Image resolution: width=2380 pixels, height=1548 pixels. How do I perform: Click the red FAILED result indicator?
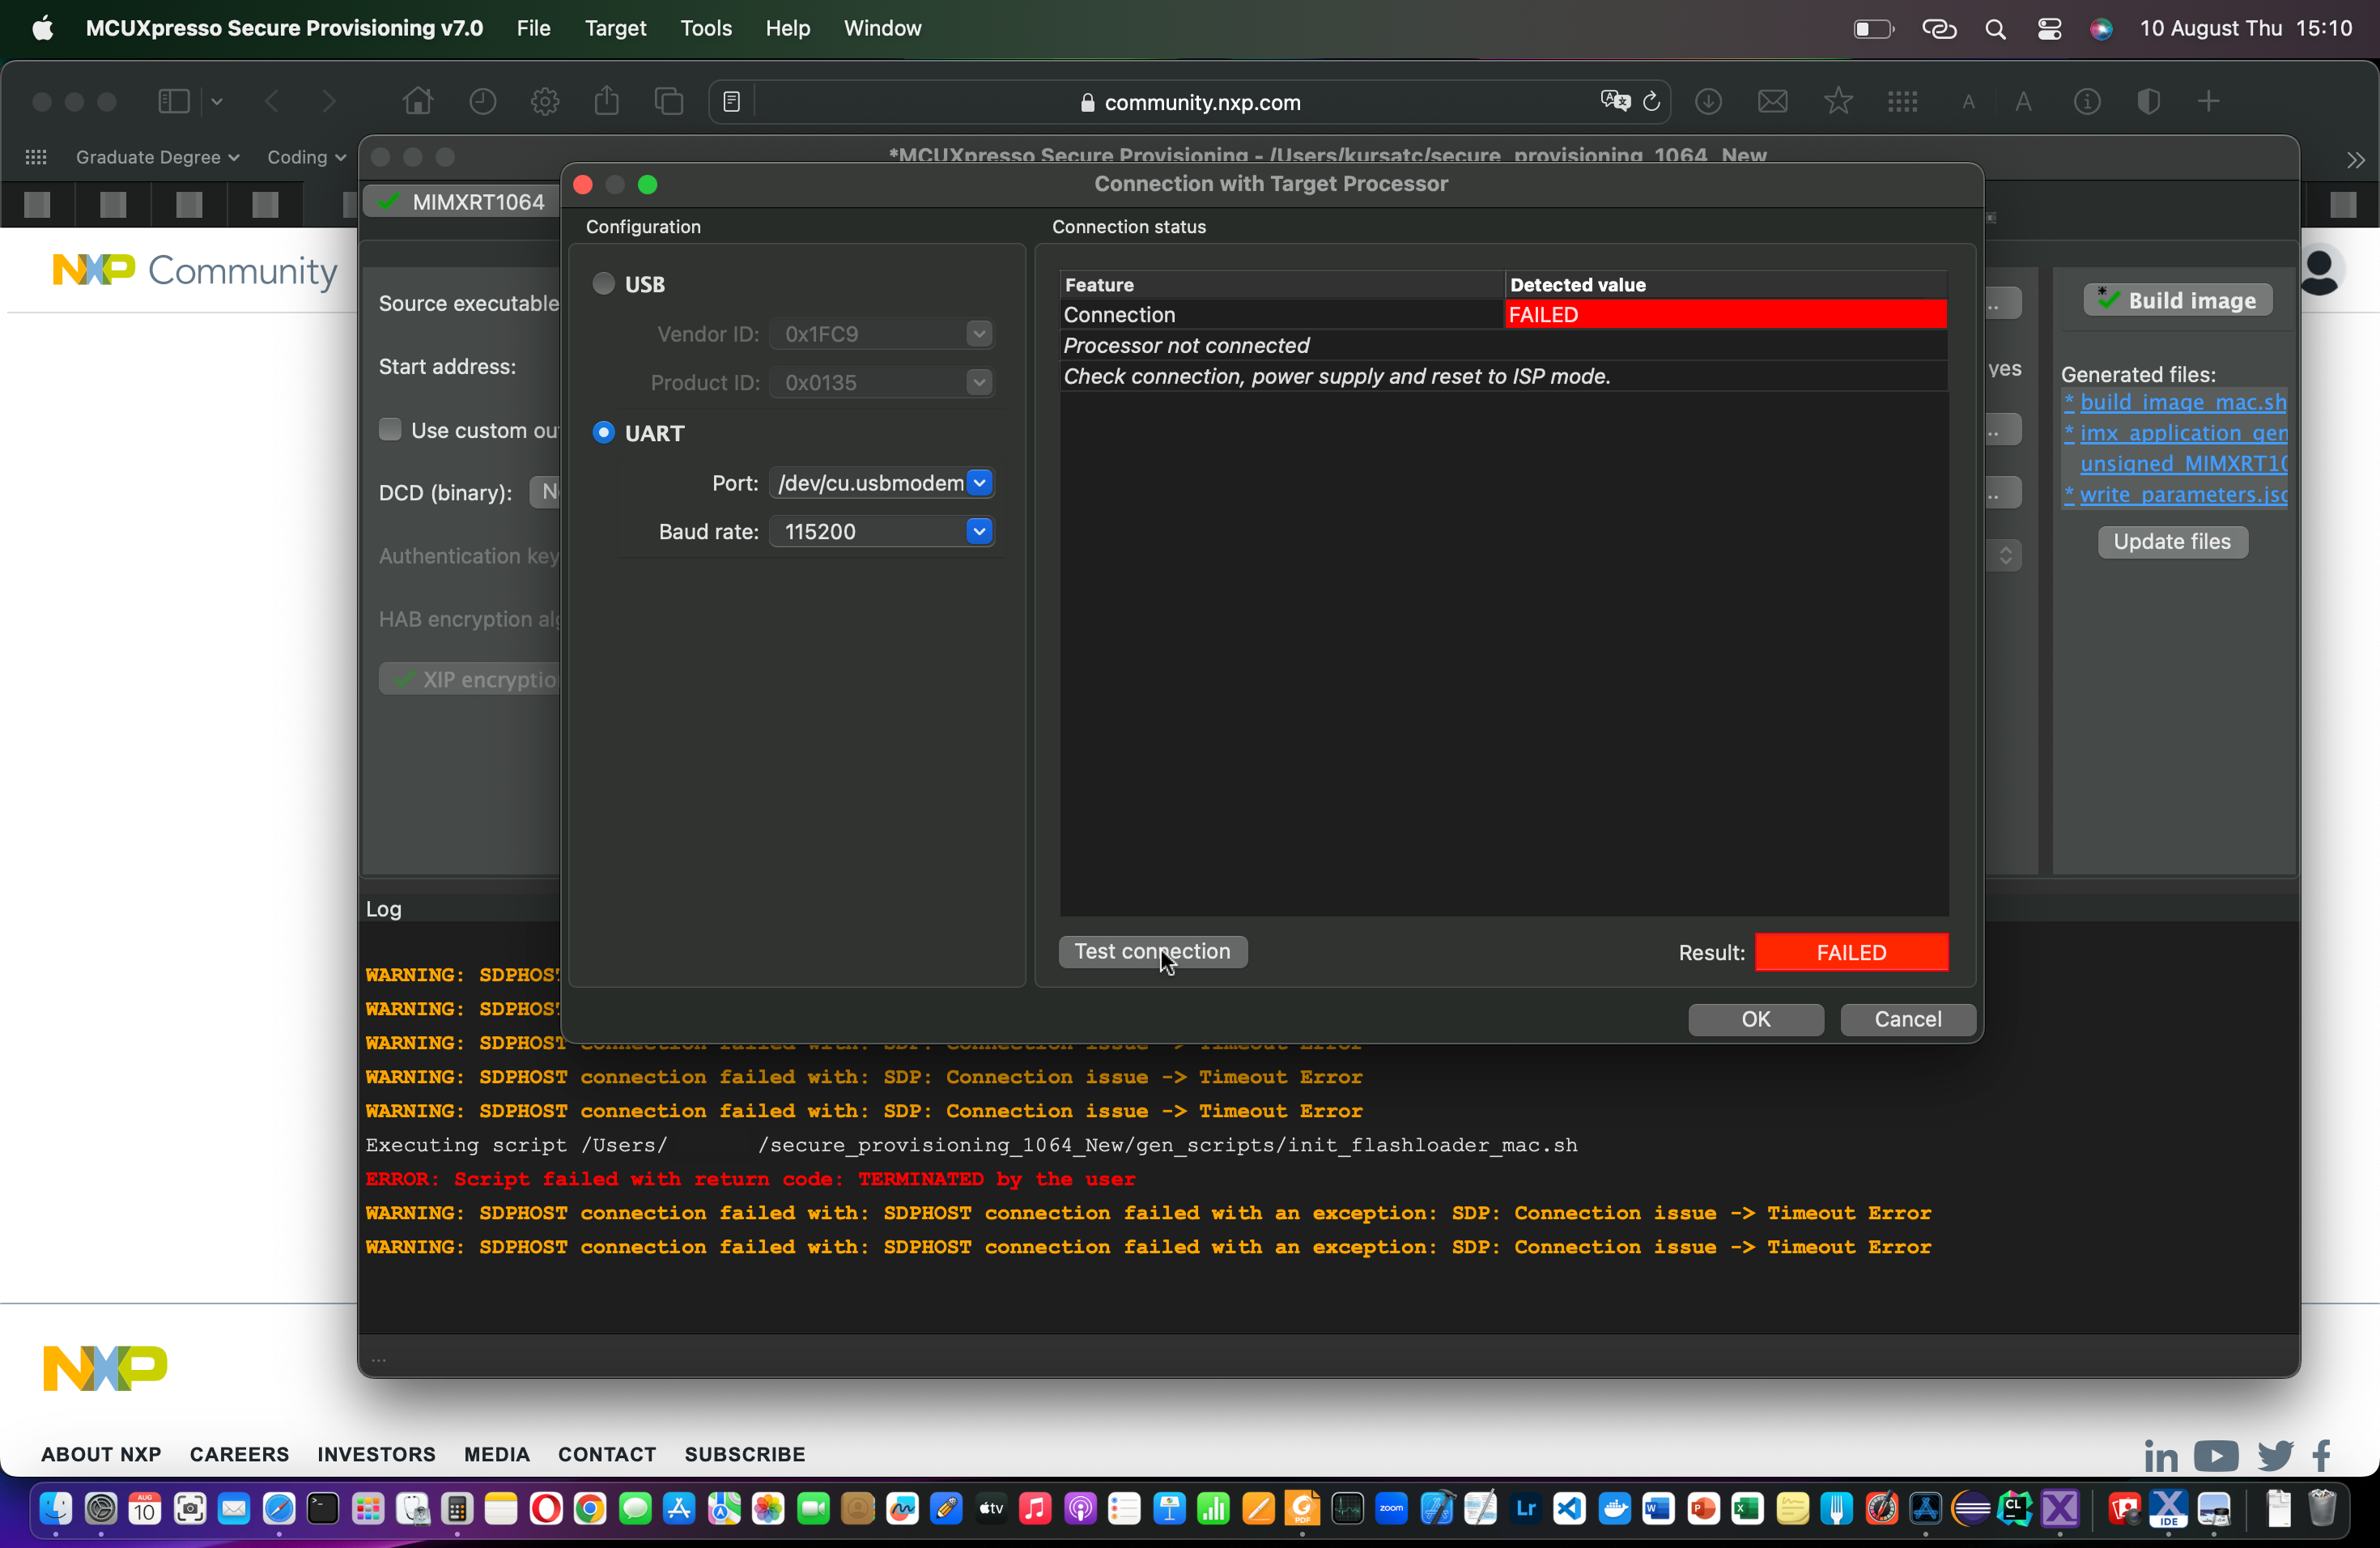[x=1850, y=952]
